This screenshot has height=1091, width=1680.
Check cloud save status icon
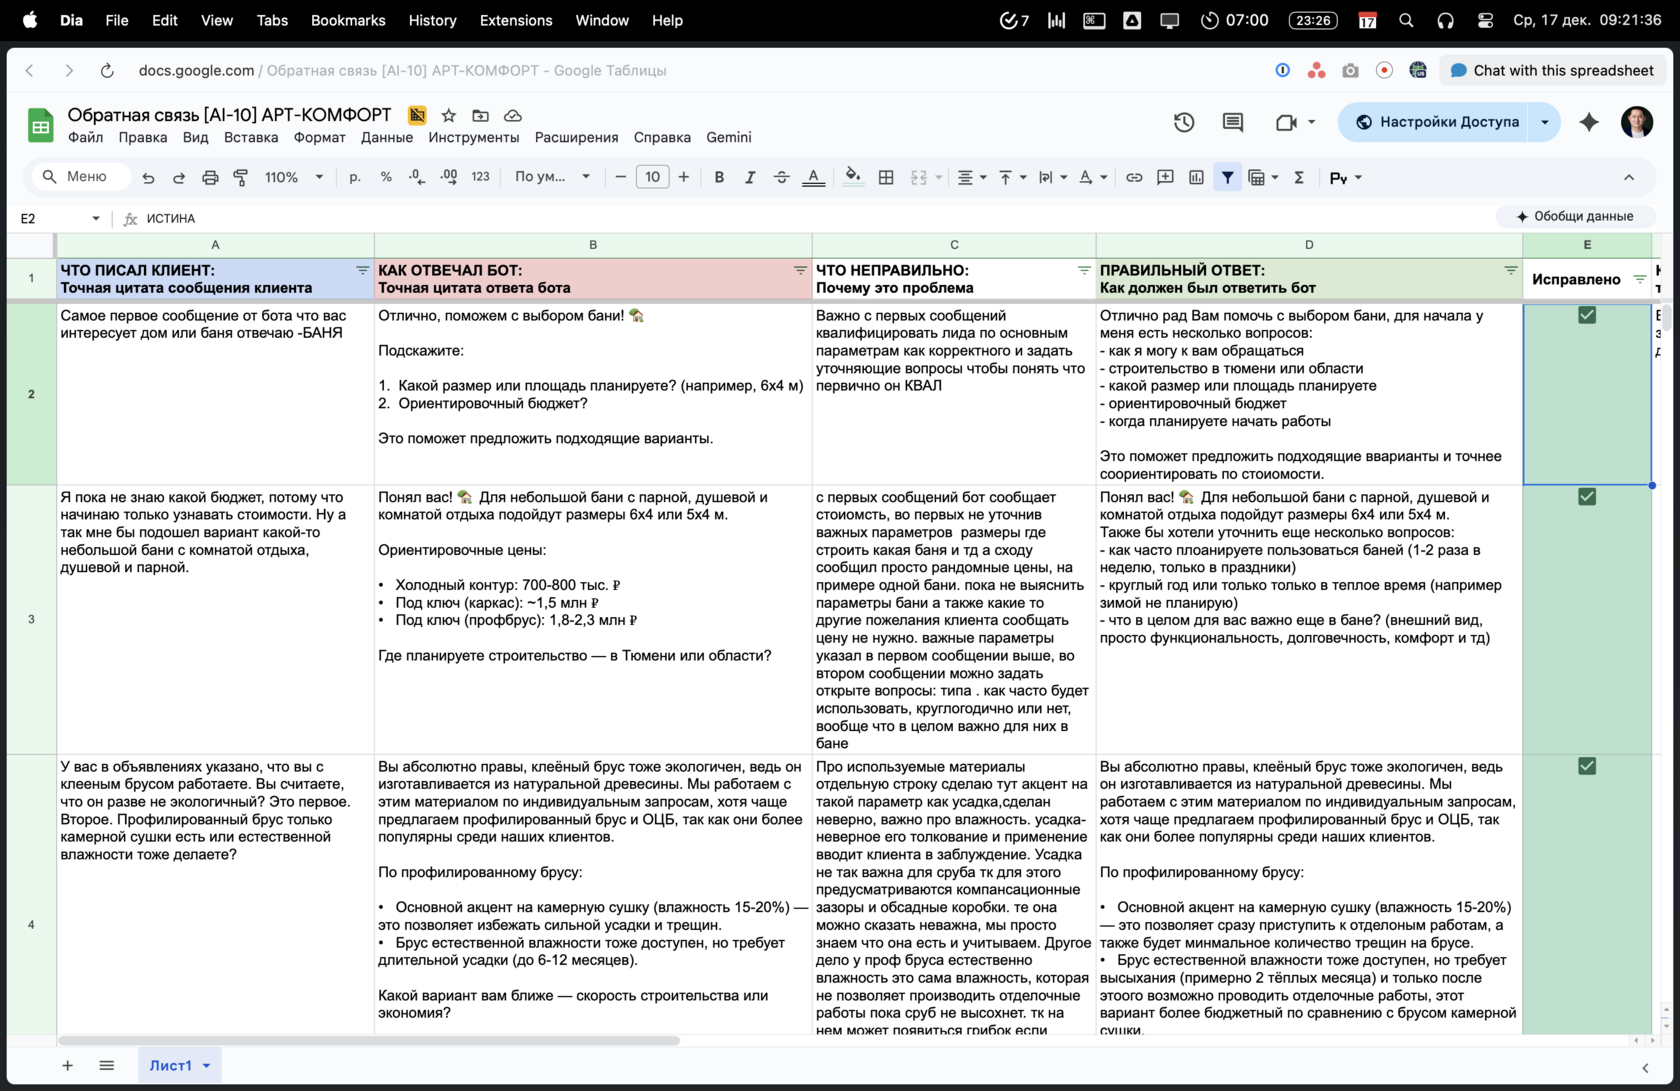pos(513,116)
